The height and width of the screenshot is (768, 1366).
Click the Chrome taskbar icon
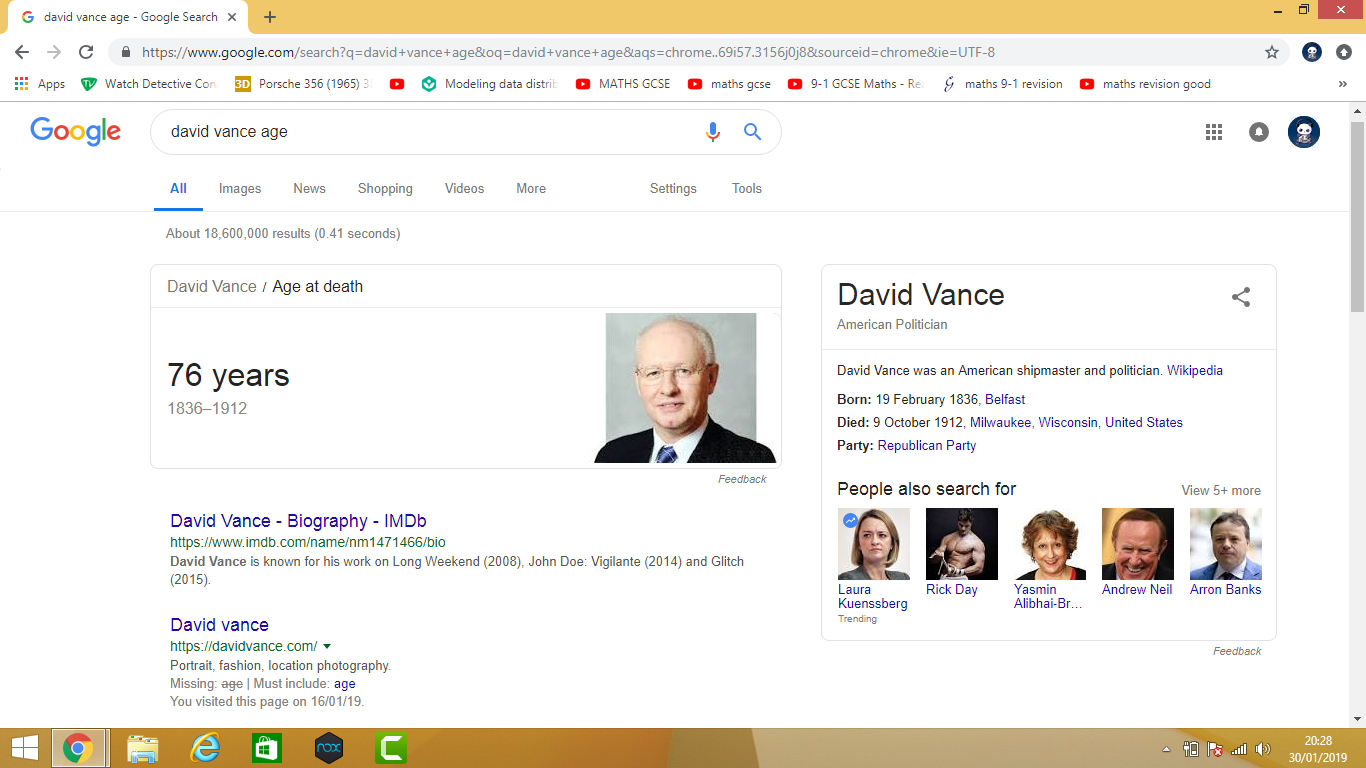(78, 748)
